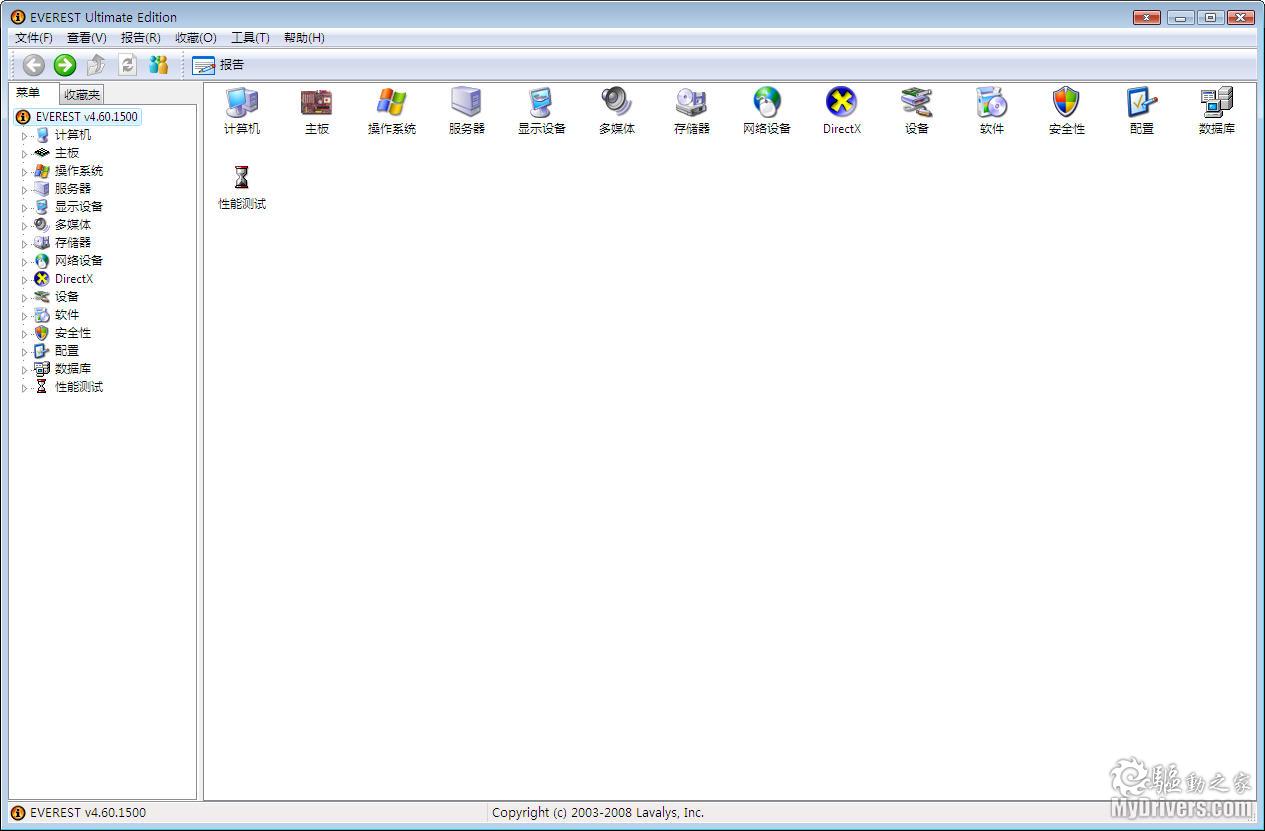Open the 性能测试 hourglass icon in main panel
This screenshot has width=1265, height=831.
tap(242, 186)
